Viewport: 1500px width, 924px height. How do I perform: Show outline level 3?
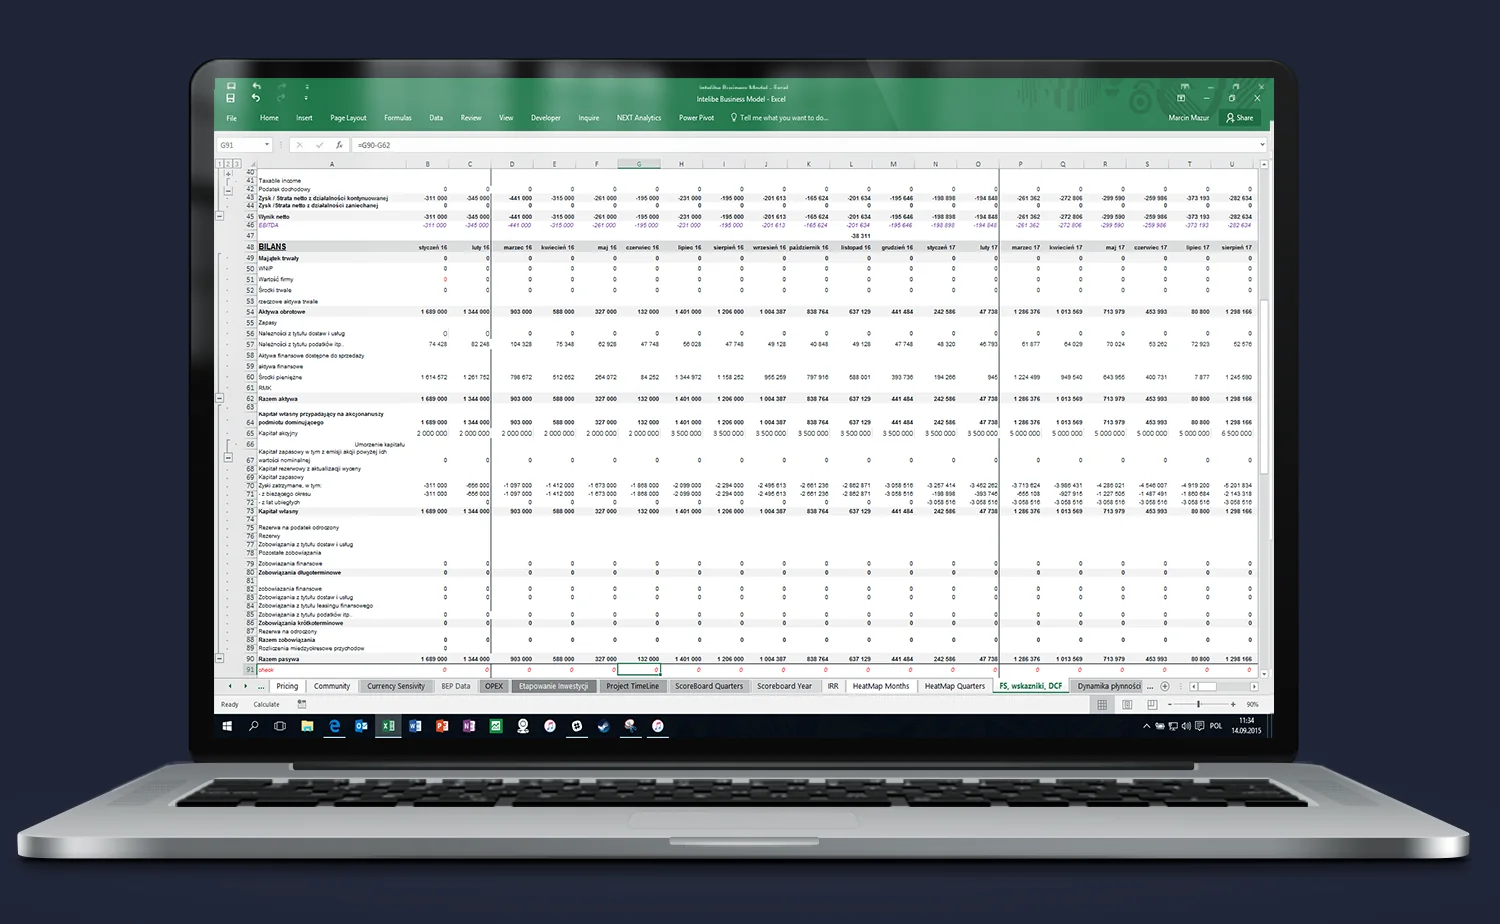tap(236, 163)
